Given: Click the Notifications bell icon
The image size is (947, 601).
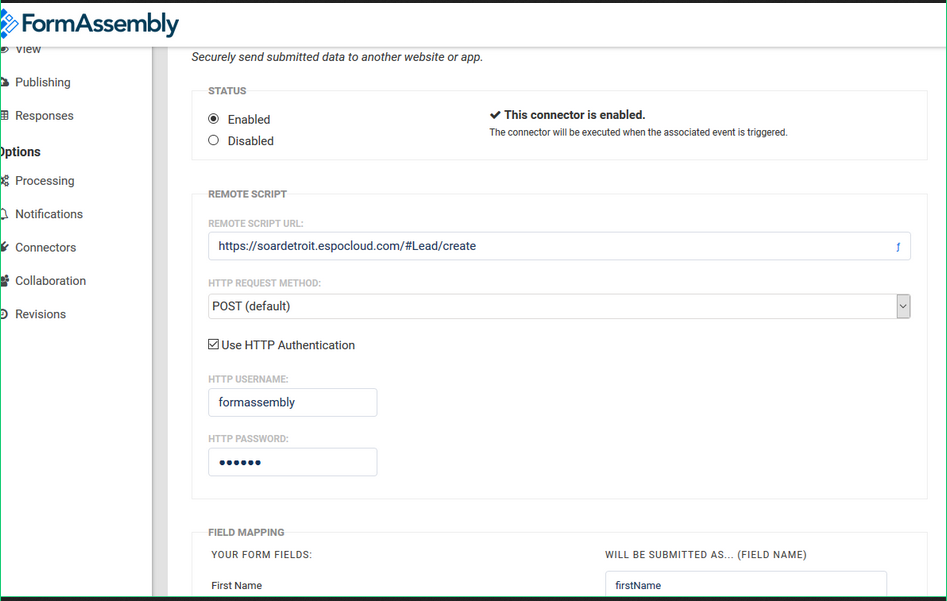Looking at the screenshot, I should click(5, 214).
